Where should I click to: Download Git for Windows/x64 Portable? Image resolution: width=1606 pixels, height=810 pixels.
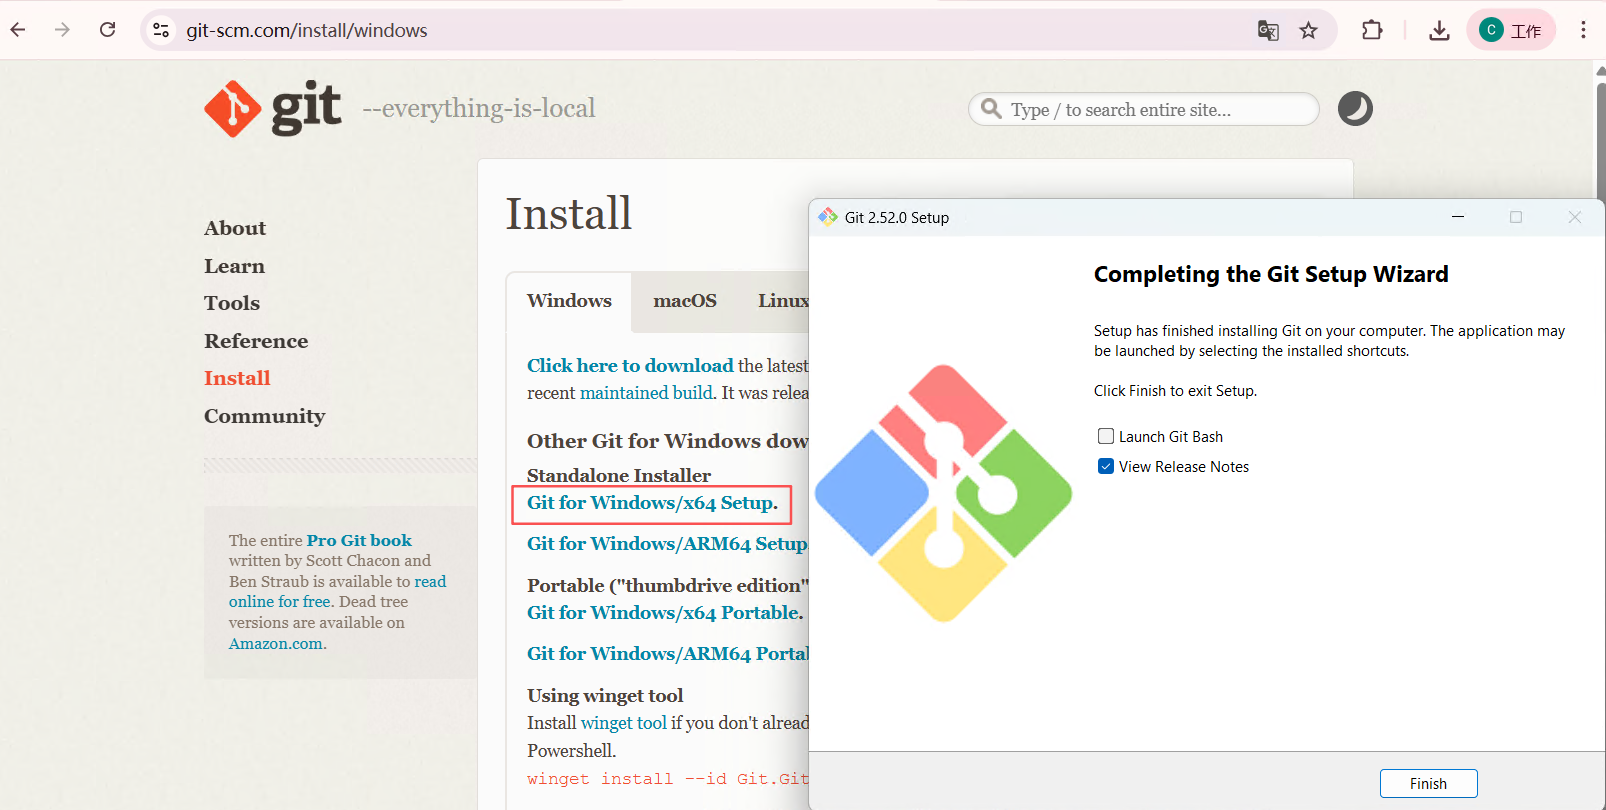[665, 613]
